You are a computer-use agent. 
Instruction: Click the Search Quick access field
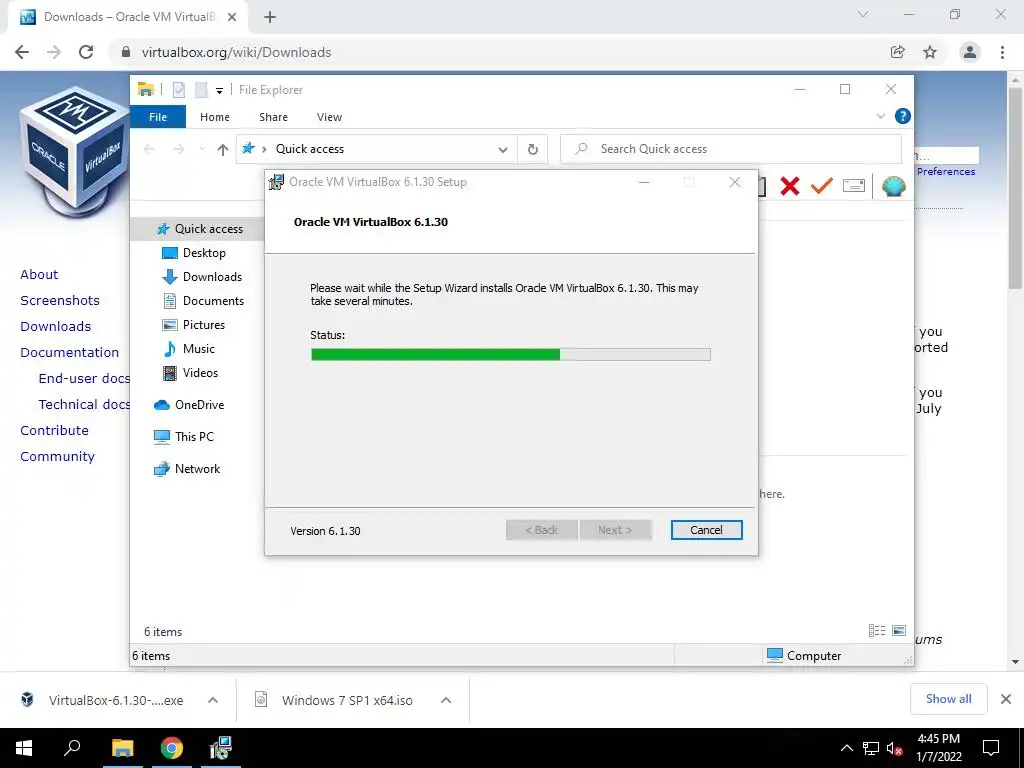click(731, 149)
